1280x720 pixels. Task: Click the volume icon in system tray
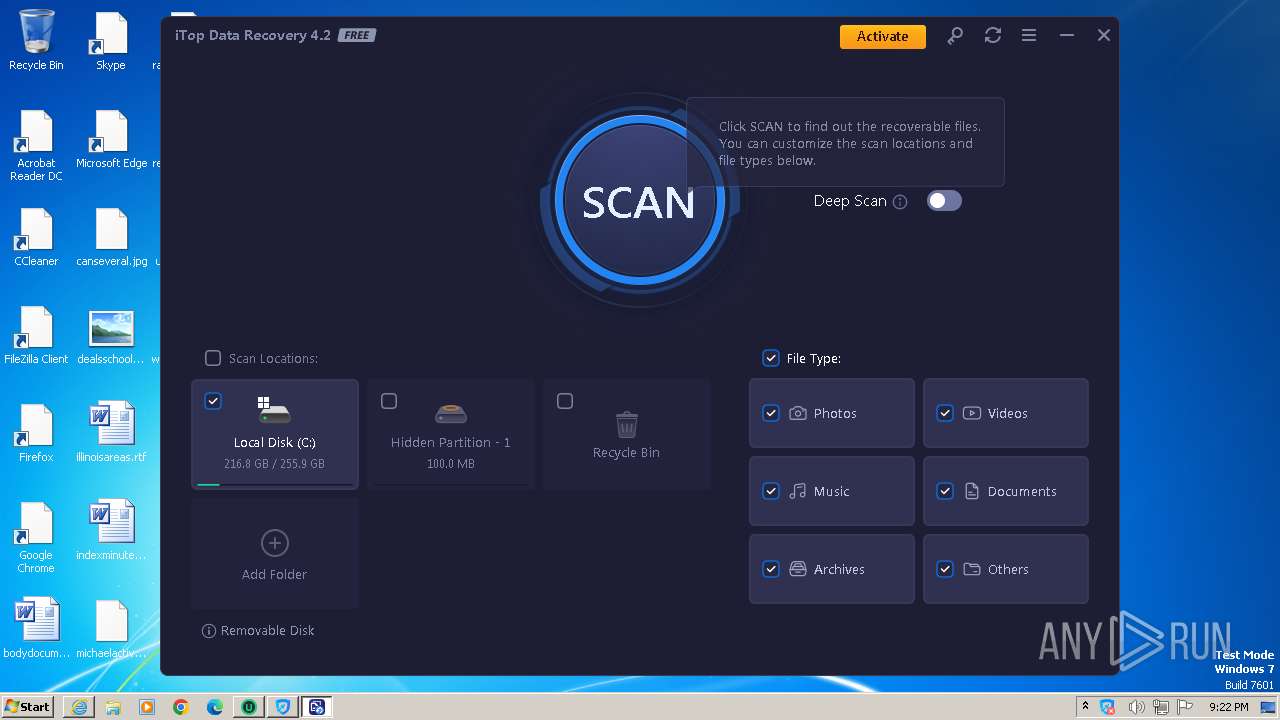pyautogui.click(x=1136, y=707)
